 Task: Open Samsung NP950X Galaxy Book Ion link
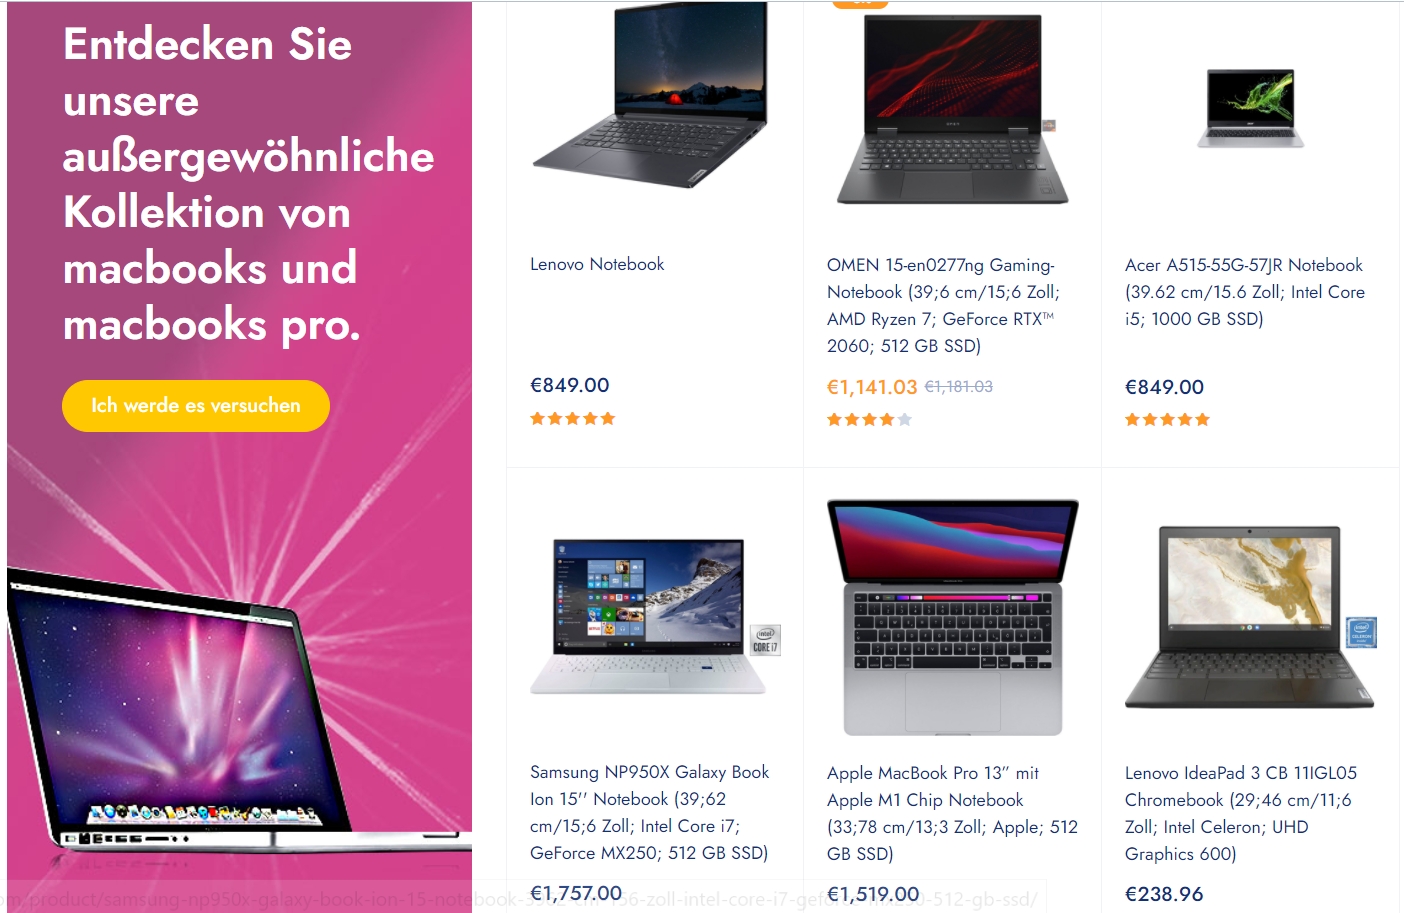pos(649,812)
